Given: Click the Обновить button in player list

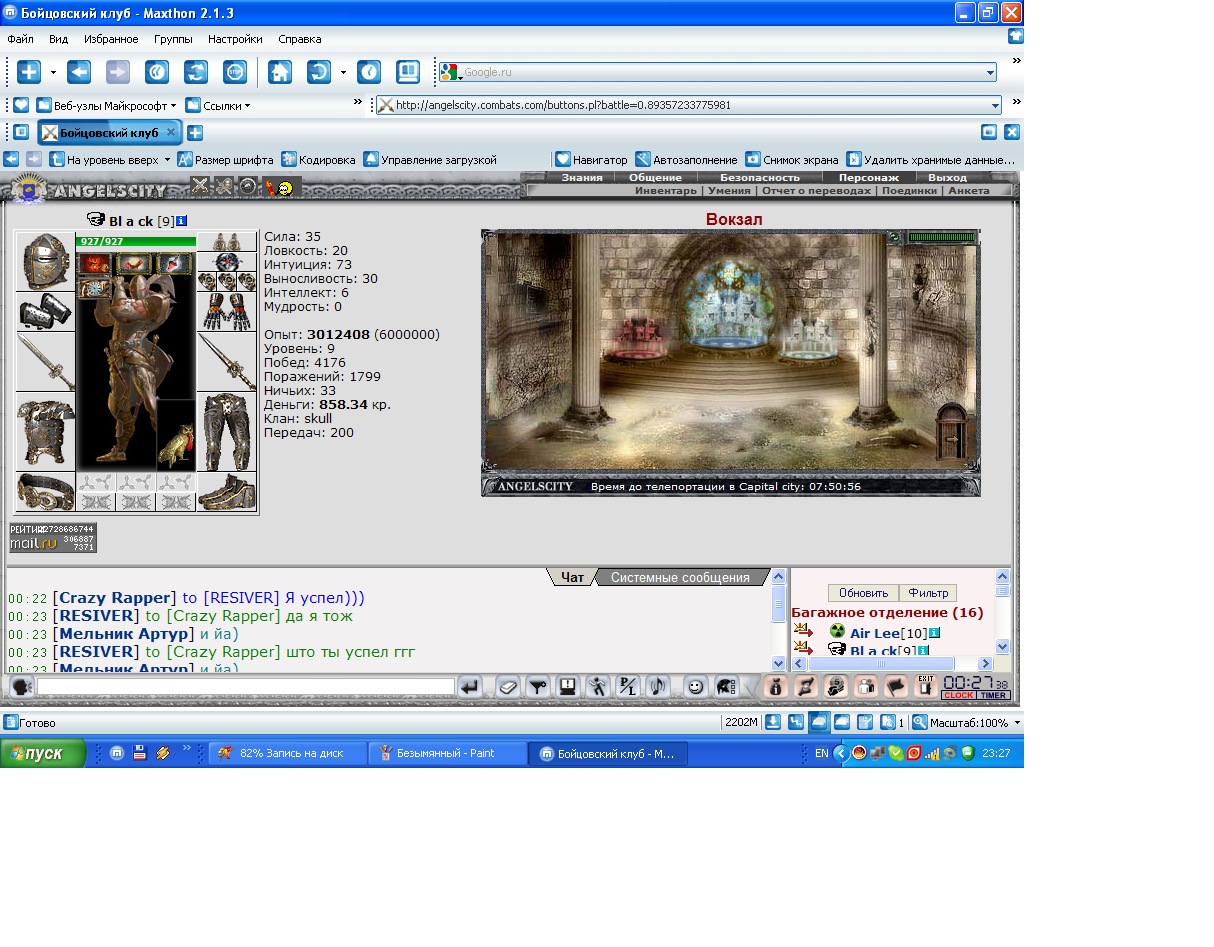Looking at the screenshot, I should pyautogui.click(x=863, y=593).
